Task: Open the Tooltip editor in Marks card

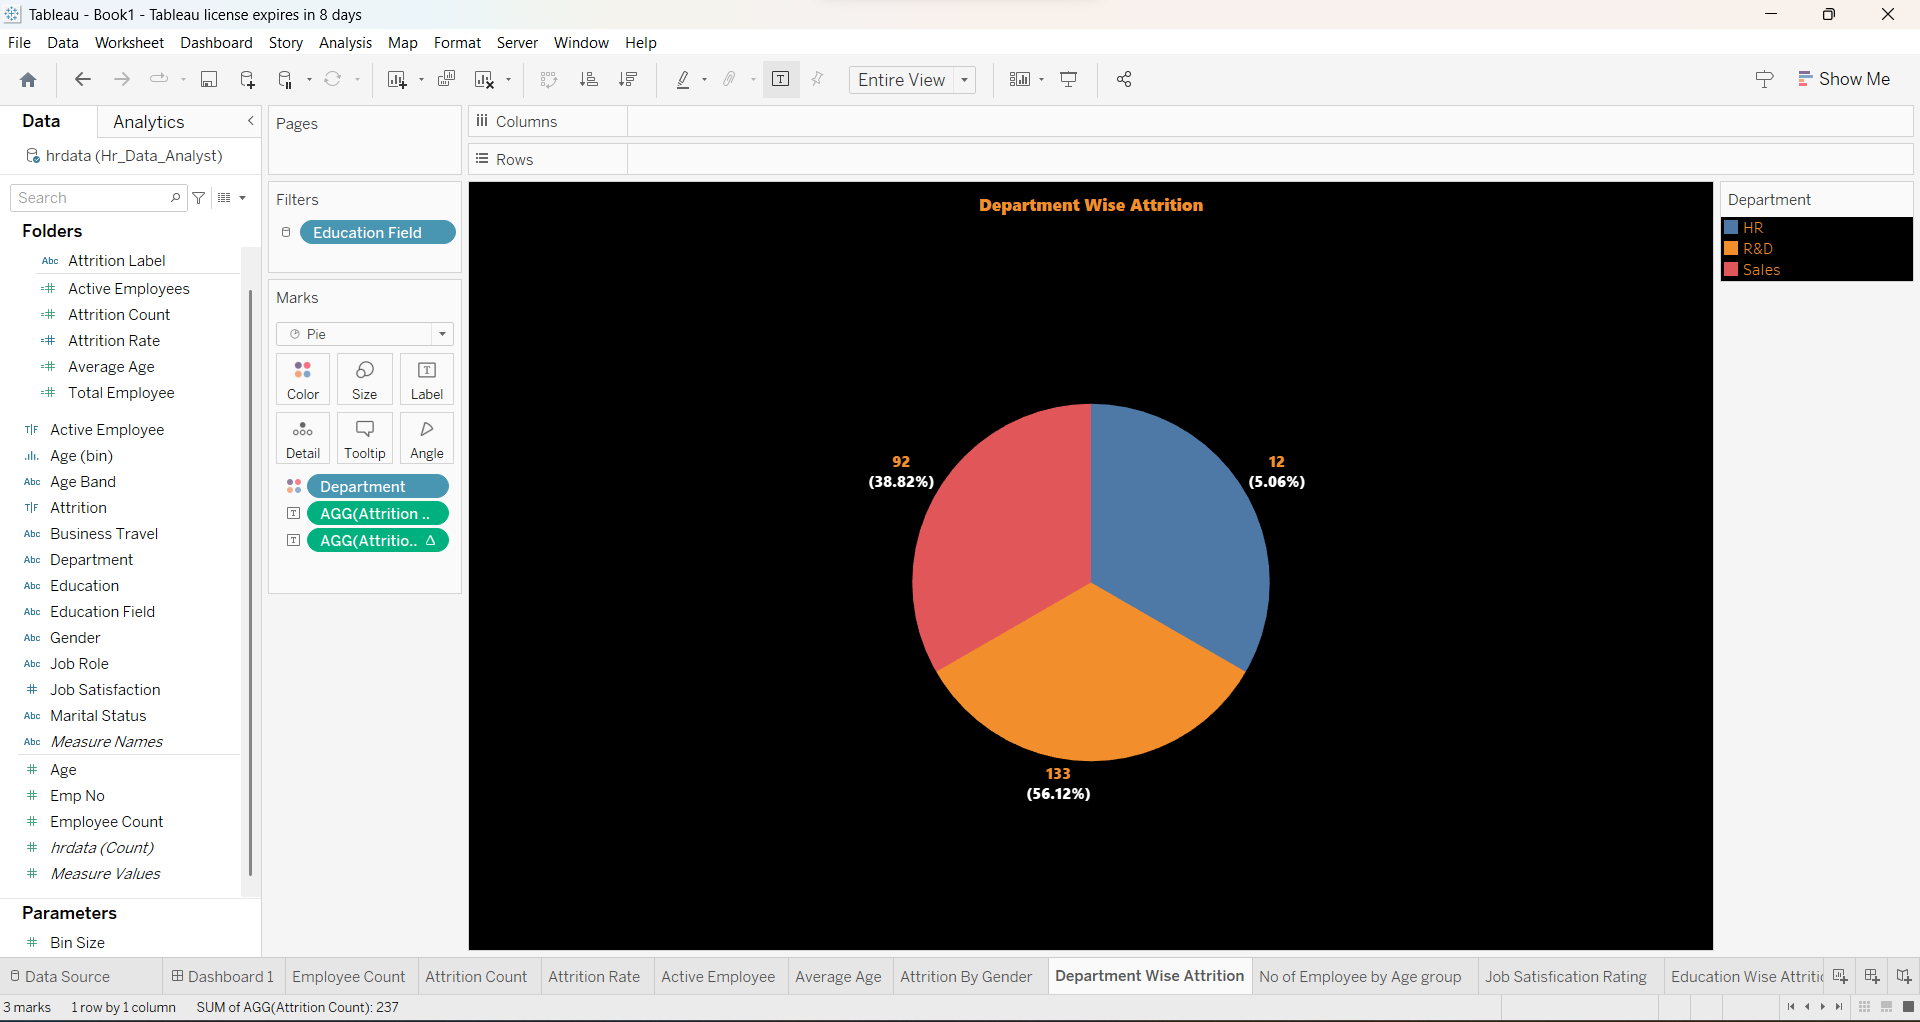Action: (364, 438)
